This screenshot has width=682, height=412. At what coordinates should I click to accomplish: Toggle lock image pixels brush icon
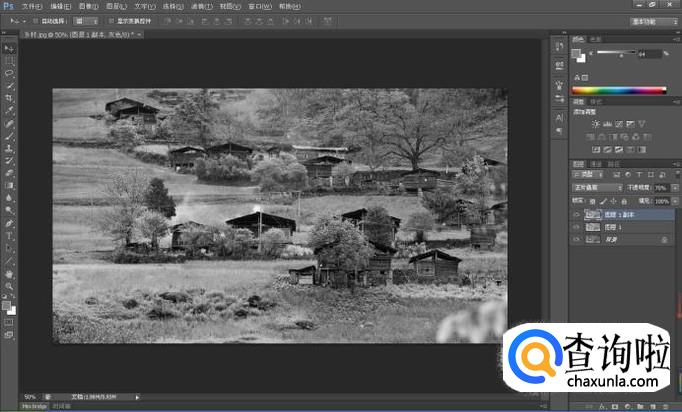(603, 201)
